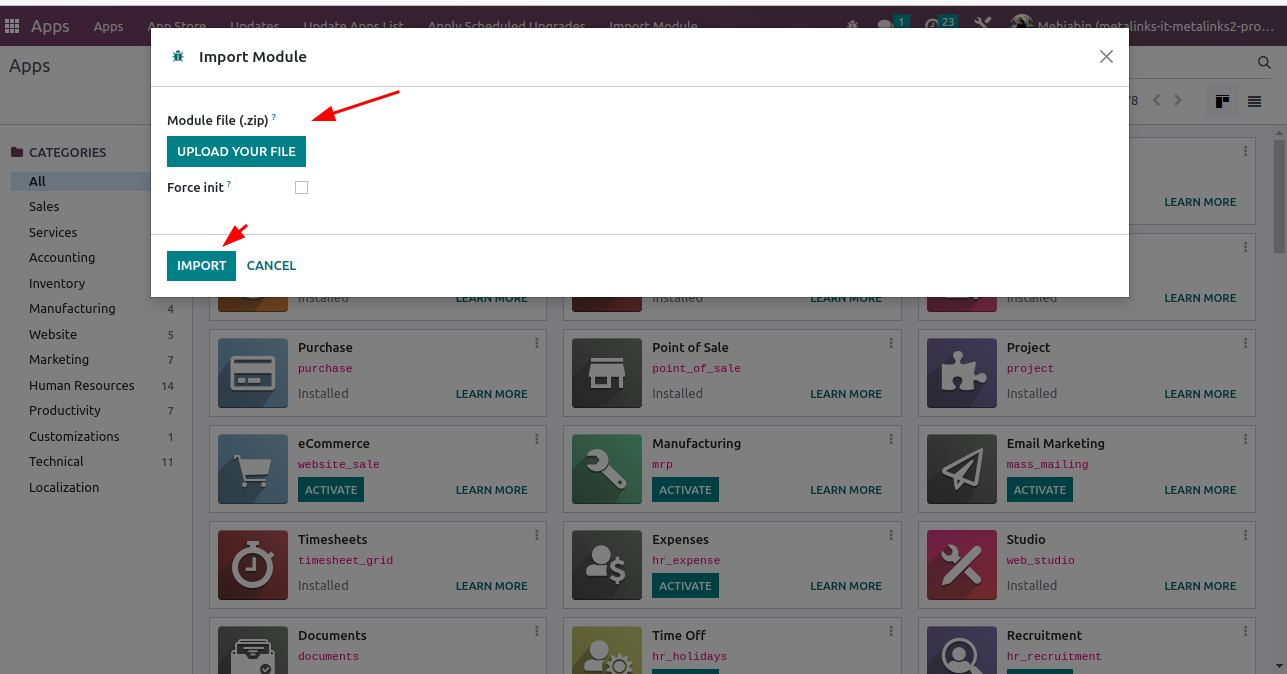Filter by Technical category
The height and width of the screenshot is (674, 1287).
(56, 461)
